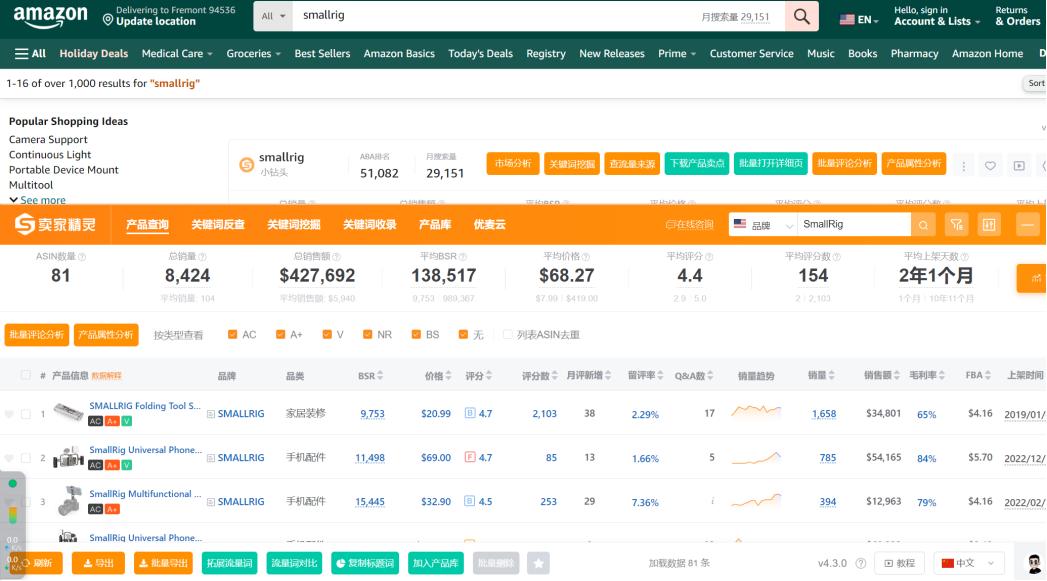This screenshot has width=1047, height=581.
Task: Click the column settings icon in orange bar
Action: (990, 225)
